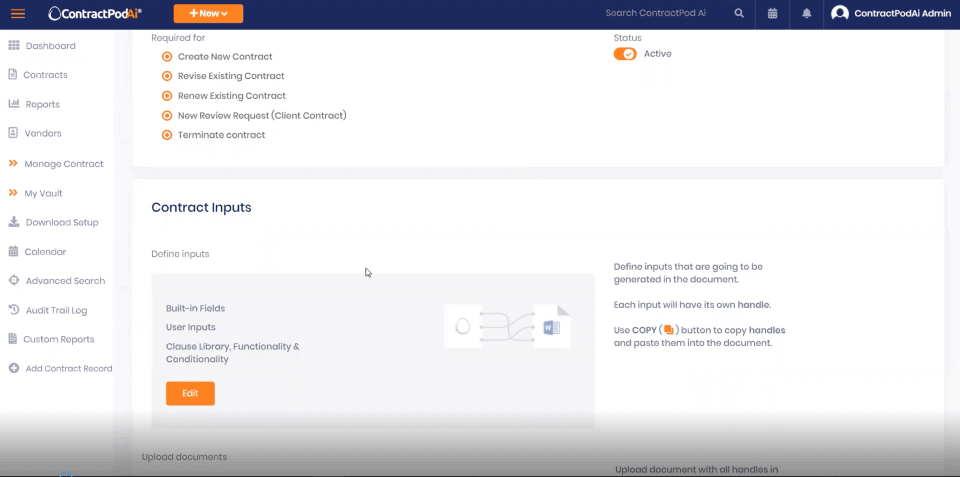Click the Vendors contact icon
Viewport: 960px width, 477px height.
pos(12,132)
